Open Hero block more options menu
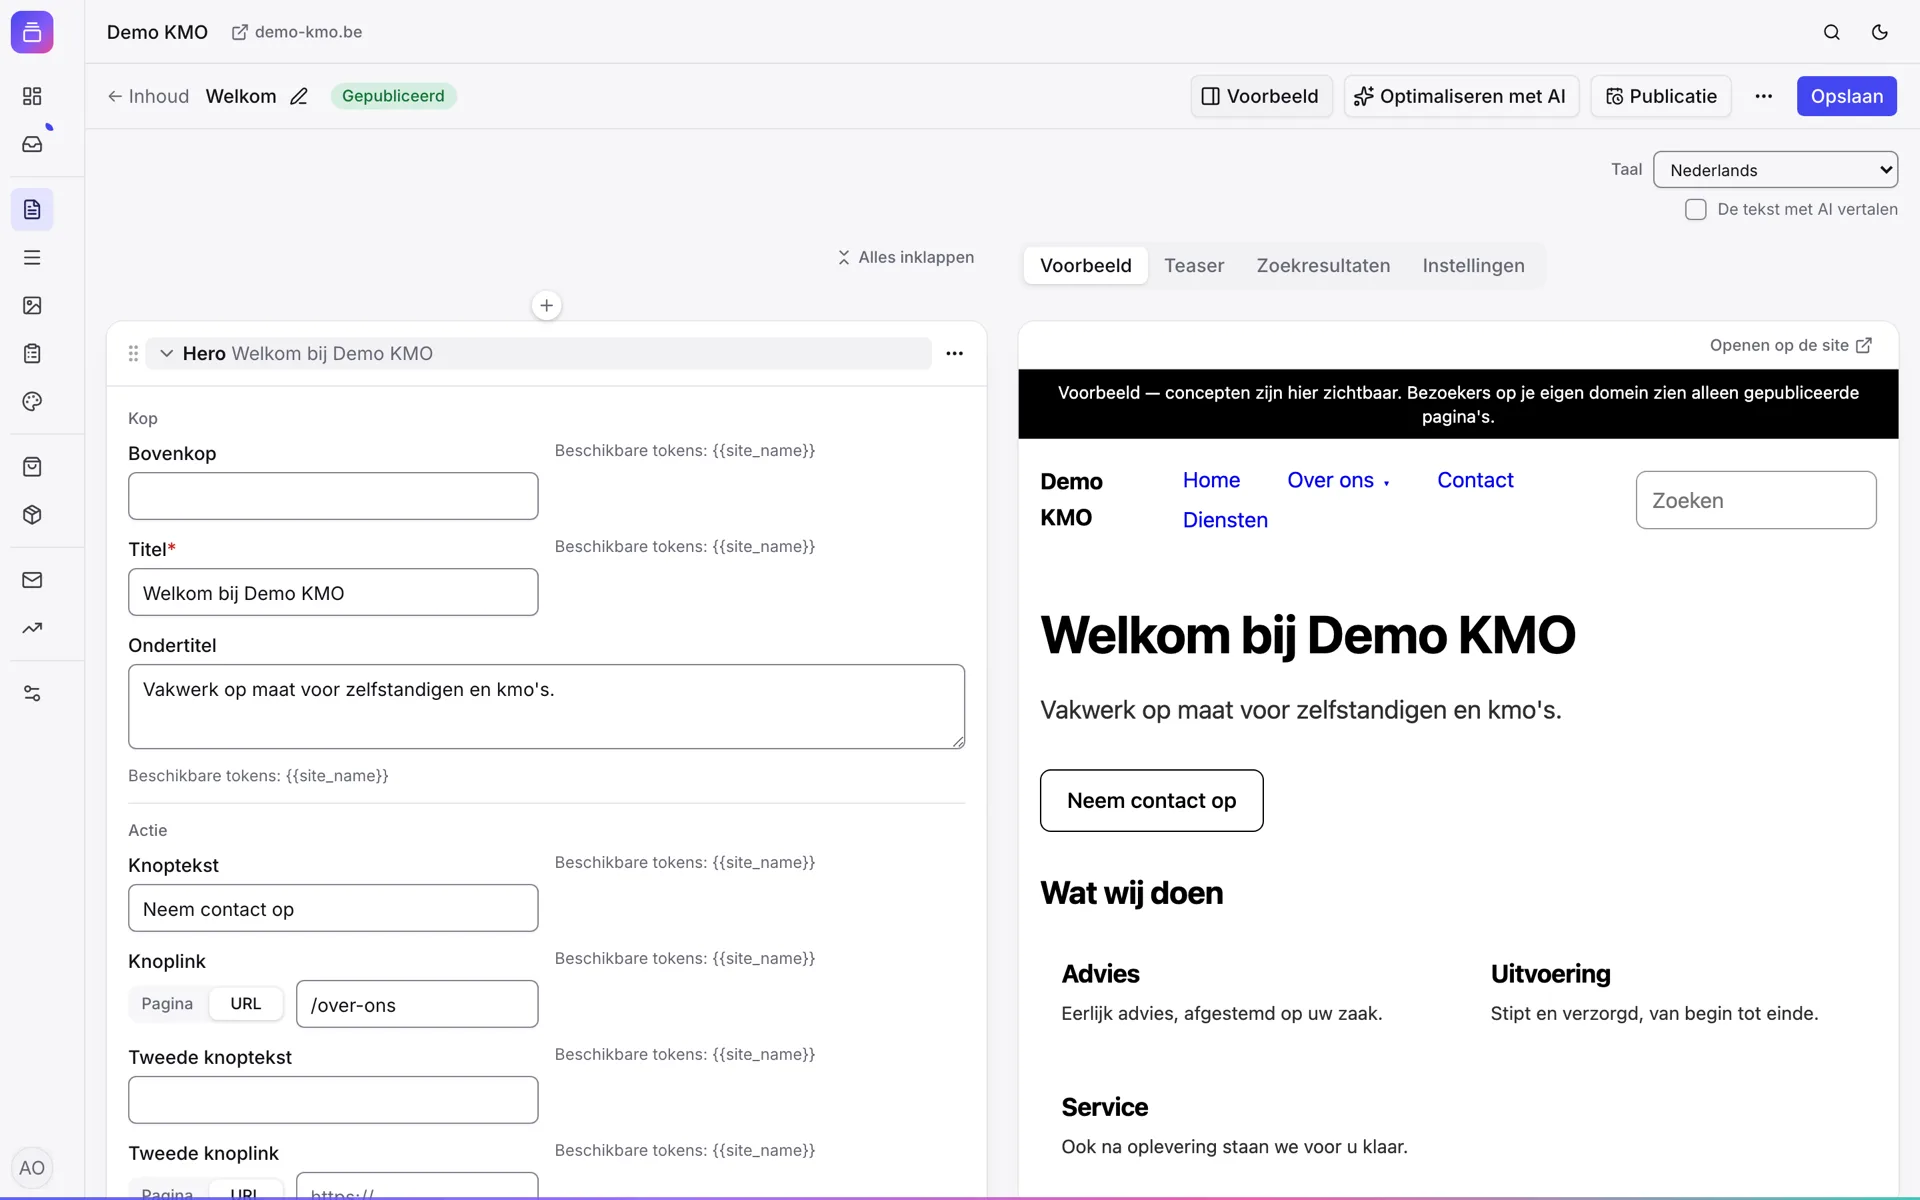This screenshot has width=1920, height=1200. click(x=954, y=353)
